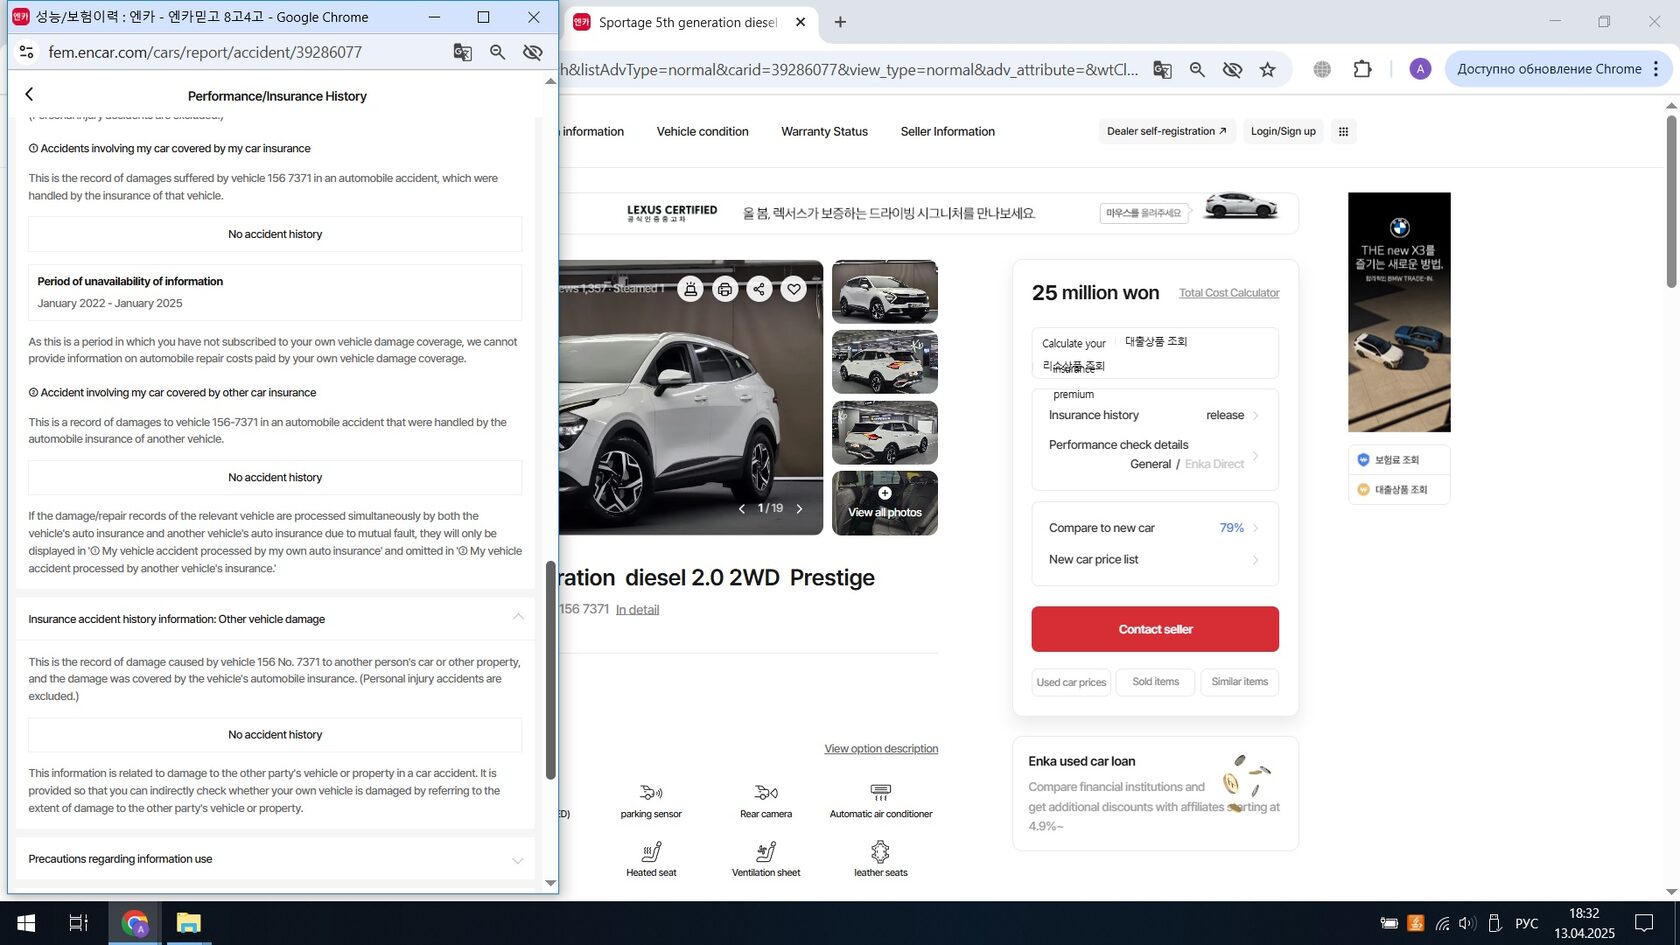Open Enka used car loan card
The image size is (1680, 945).
(x=1155, y=794)
